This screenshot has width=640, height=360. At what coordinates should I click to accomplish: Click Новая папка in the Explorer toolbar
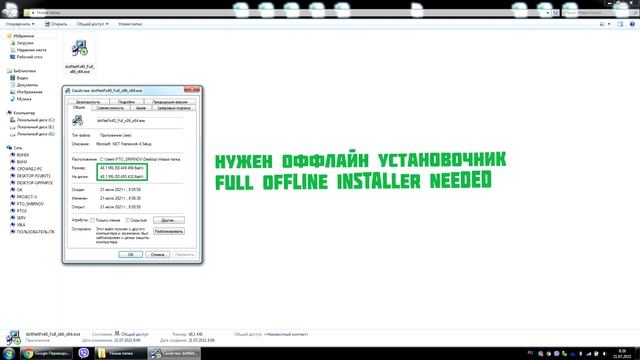coord(130,24)
